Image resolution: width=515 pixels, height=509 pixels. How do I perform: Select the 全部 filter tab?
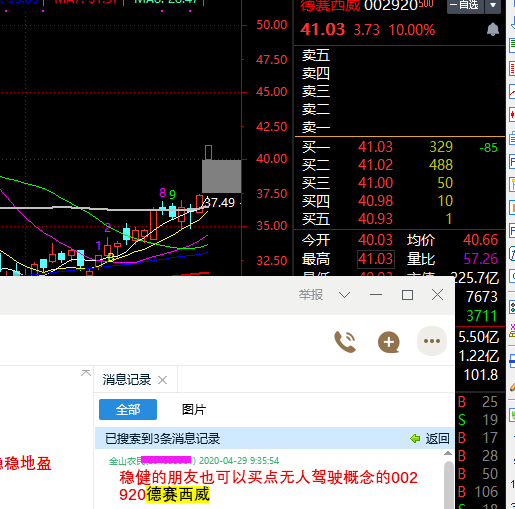point(128,409)
